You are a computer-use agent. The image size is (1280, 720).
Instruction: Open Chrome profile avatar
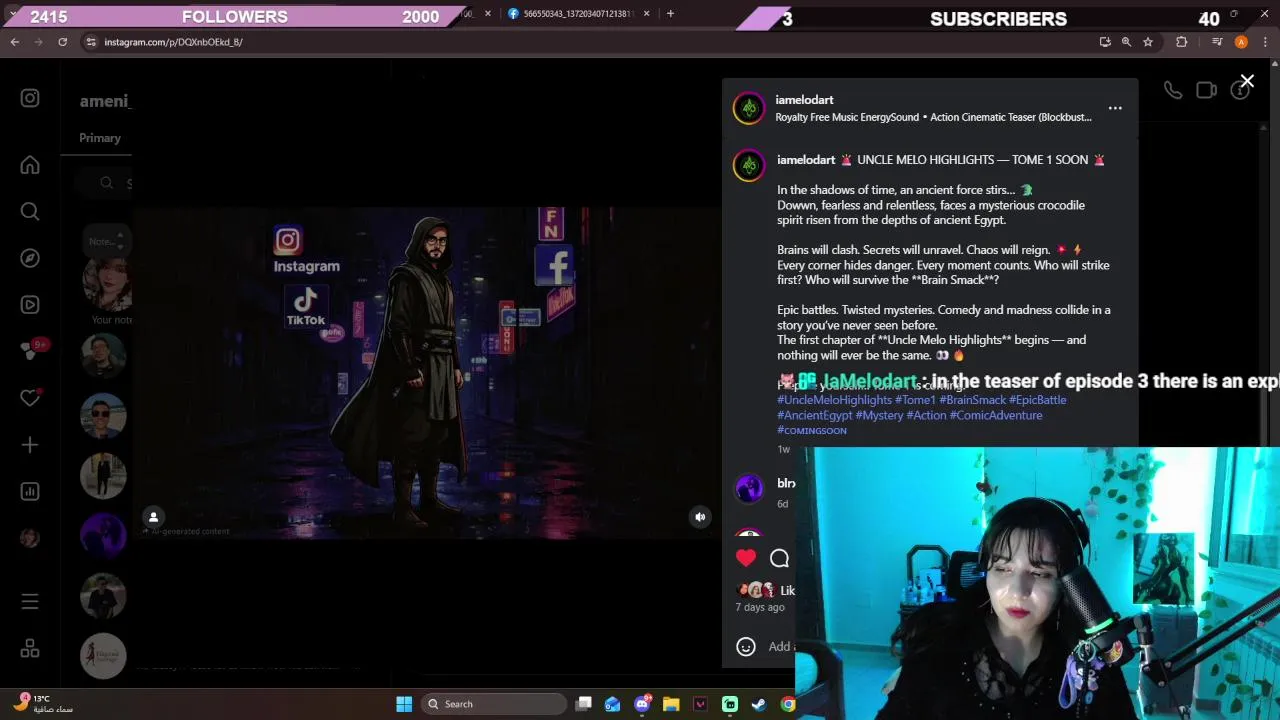point(1241,42)
